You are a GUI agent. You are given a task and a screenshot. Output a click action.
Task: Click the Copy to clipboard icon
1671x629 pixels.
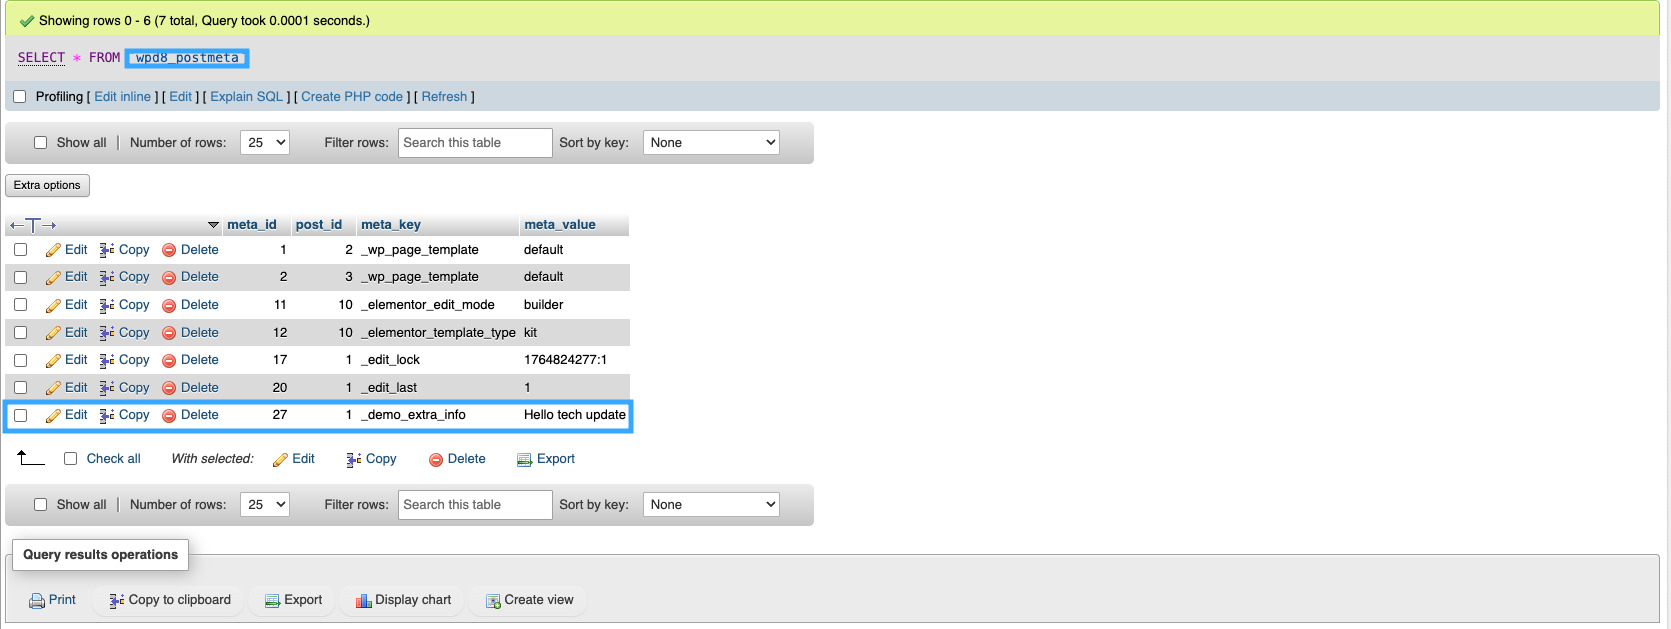tap(117, 601)
